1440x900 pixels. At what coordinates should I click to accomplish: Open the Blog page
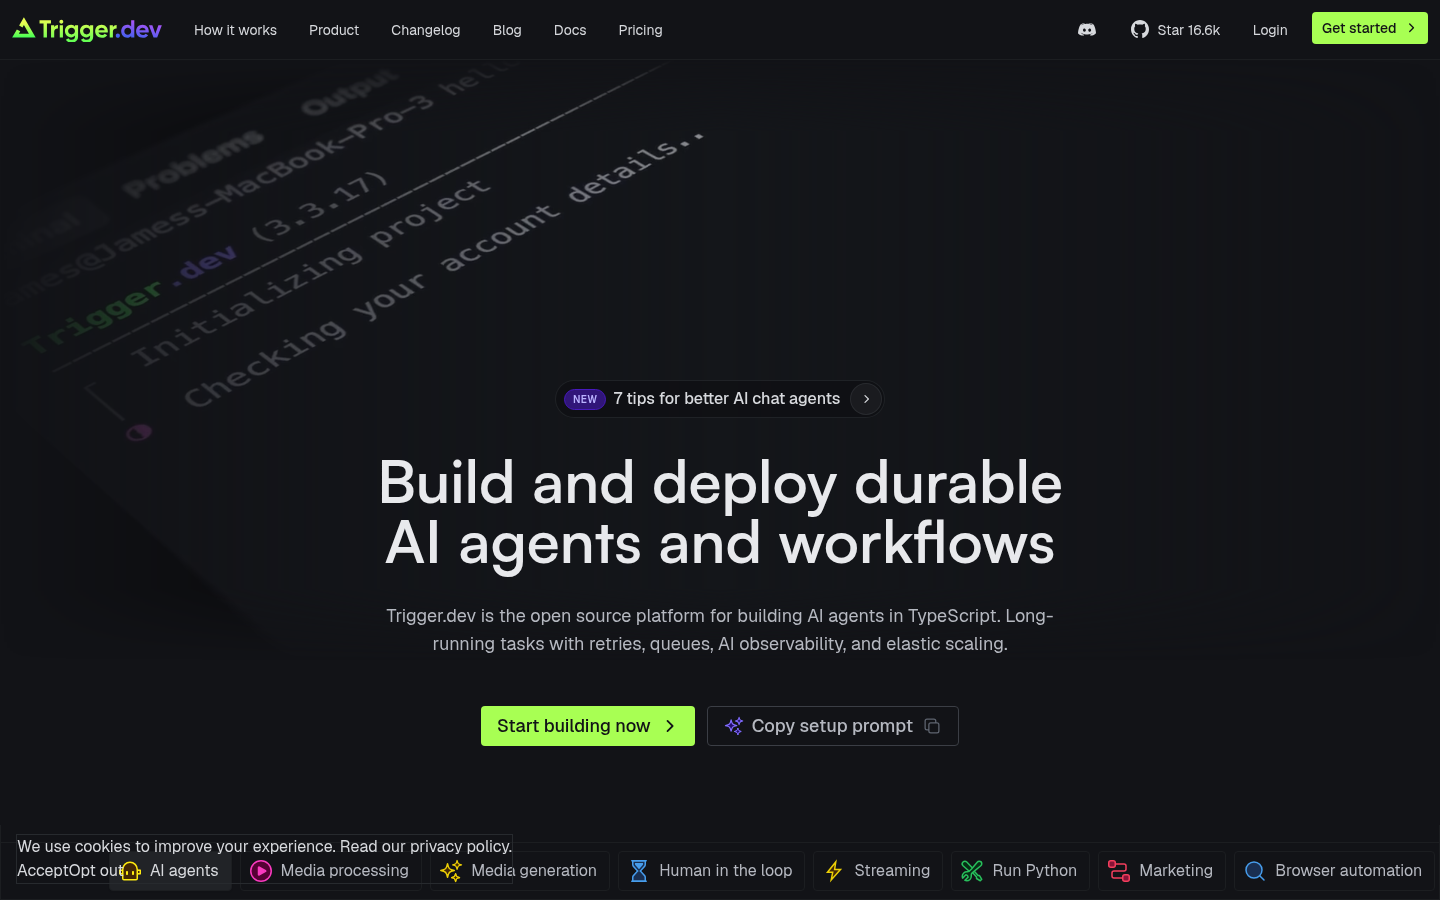[507, 30]
